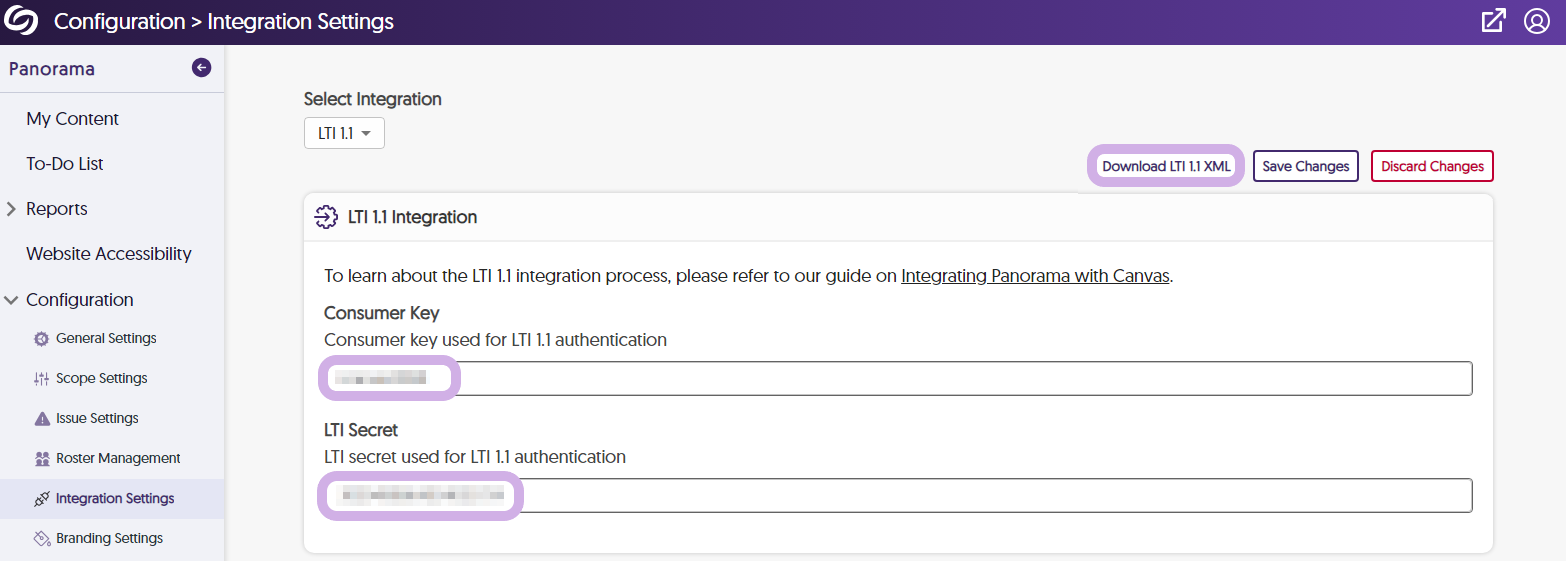Click the Integration Settings plug icon
Image resolution: width=1566 pixels, height=561 pixels.
coord(41,499)
